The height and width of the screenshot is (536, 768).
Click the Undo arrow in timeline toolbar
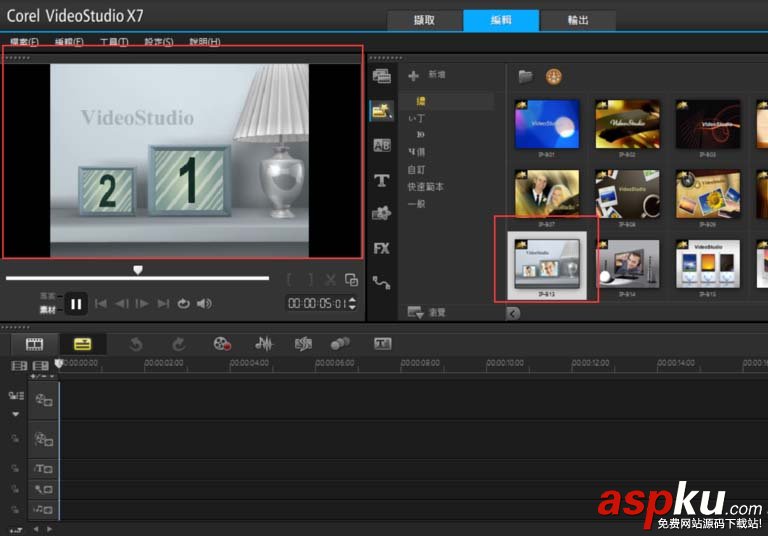(136, 344)
